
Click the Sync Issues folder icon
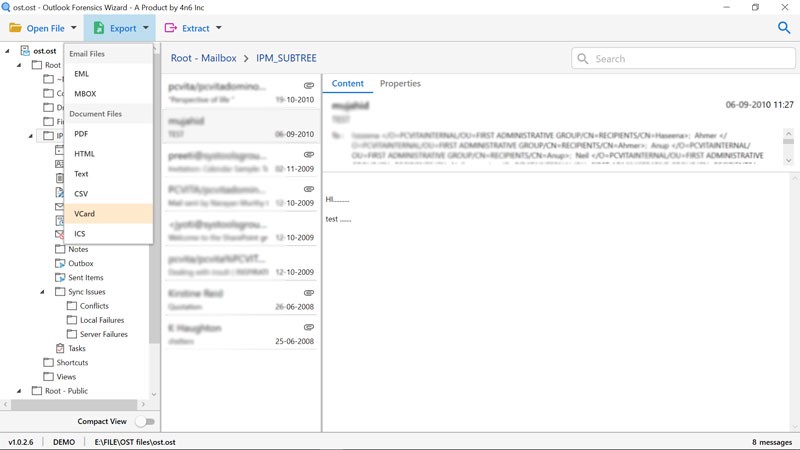click(60, 292)
